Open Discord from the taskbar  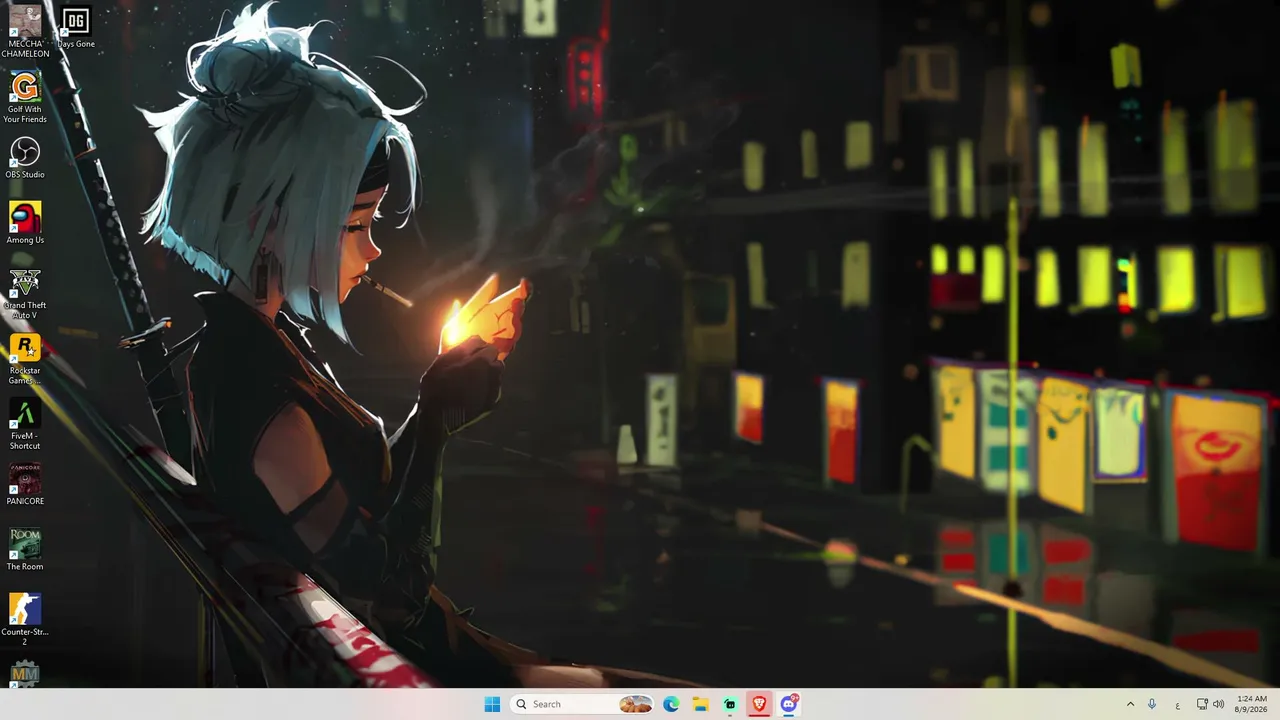click(789, 704)
